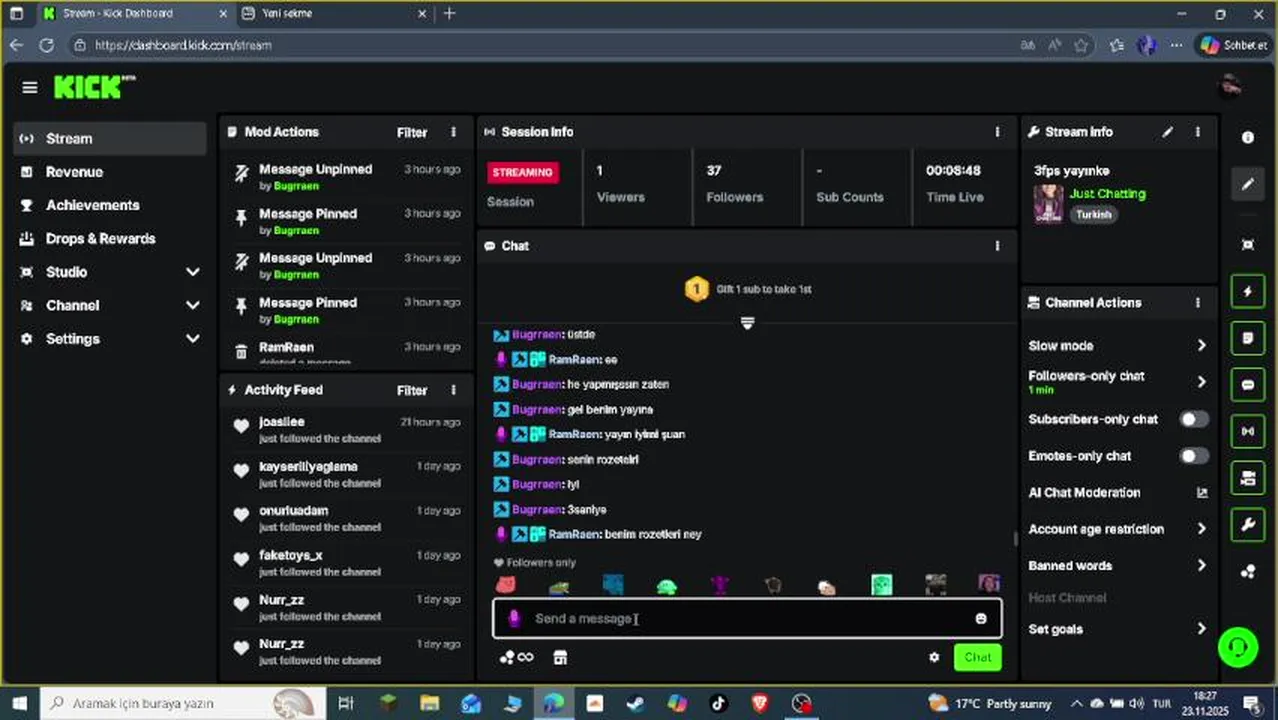Open Channel Actions three-dot options
1278x720 pixels.
[1197, 303]
